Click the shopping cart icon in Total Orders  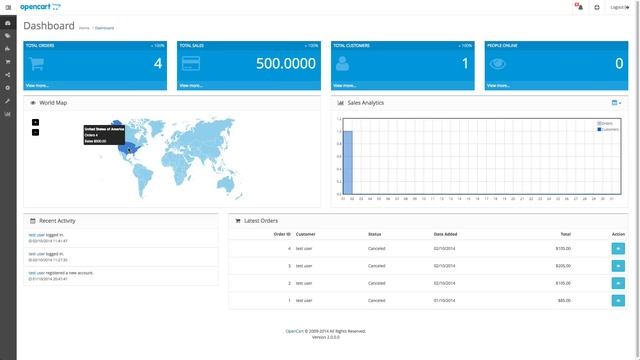click(x=37, y=64)
